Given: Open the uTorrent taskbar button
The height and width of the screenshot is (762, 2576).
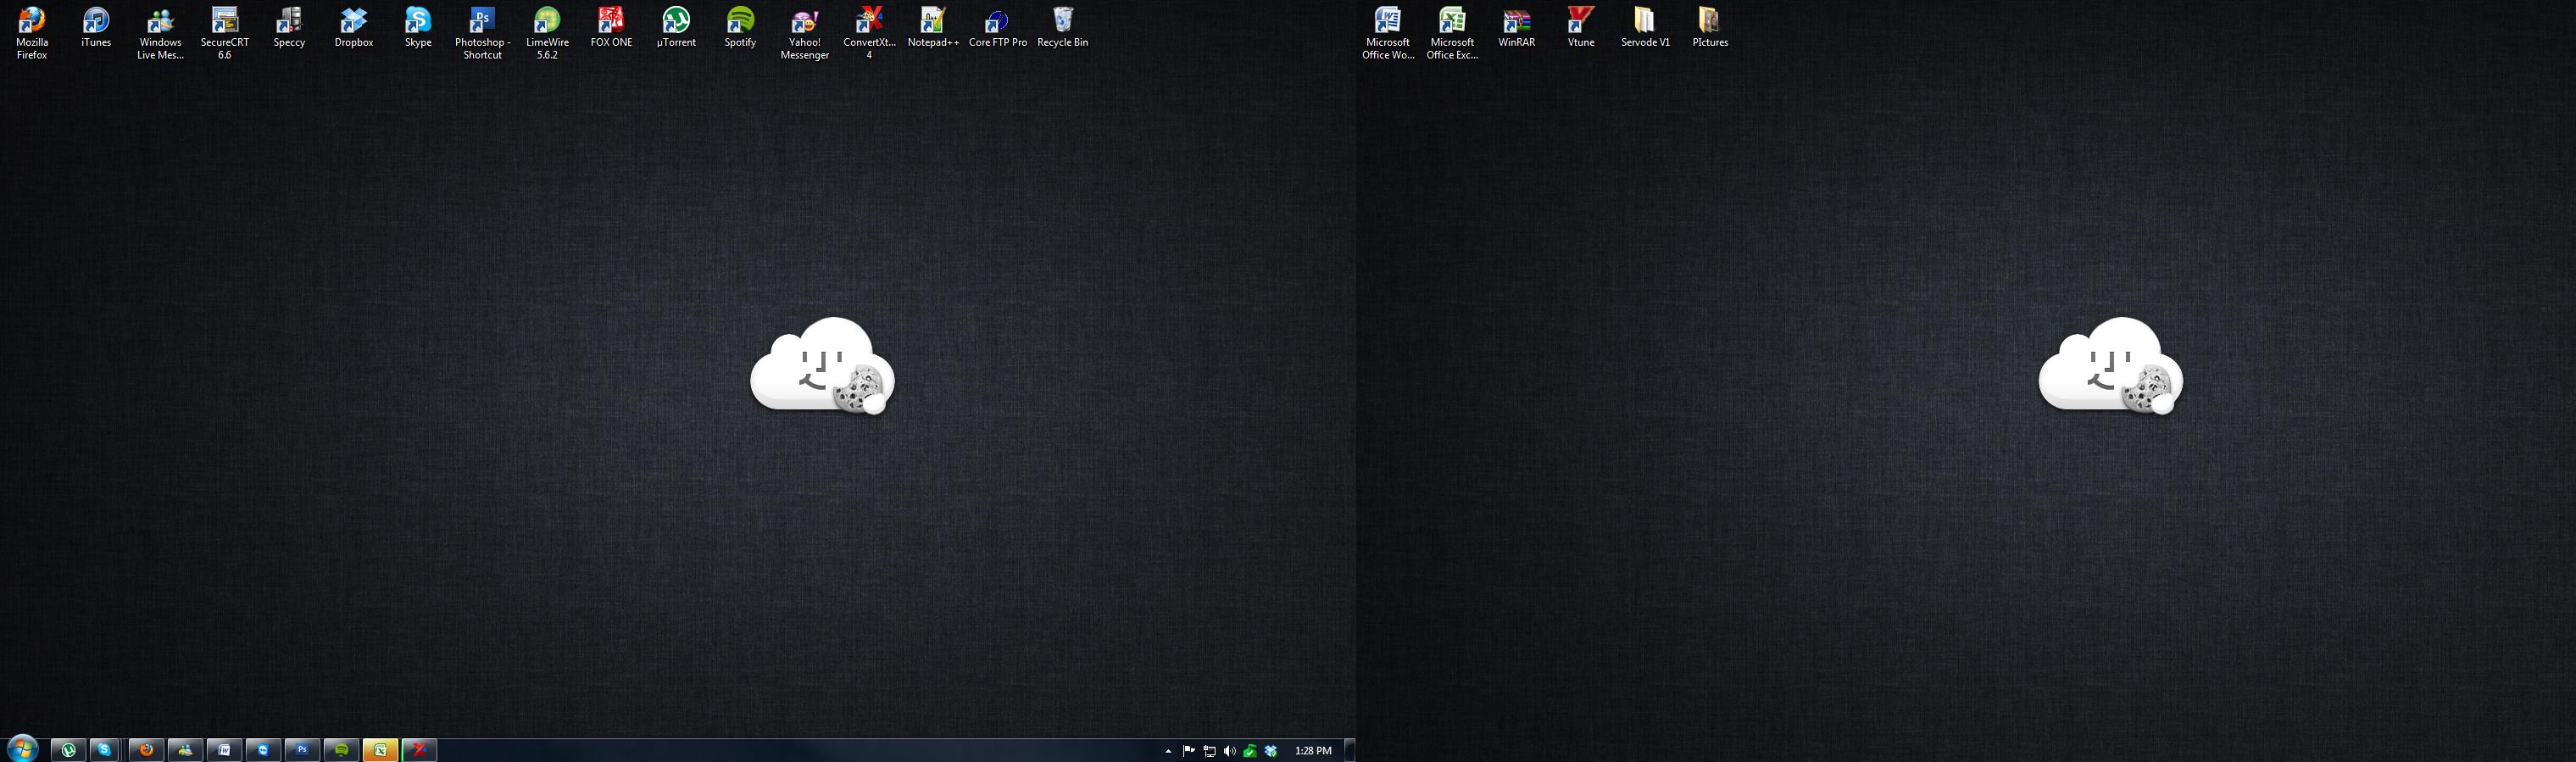Looking at the screenshot, I should (68, 750).
